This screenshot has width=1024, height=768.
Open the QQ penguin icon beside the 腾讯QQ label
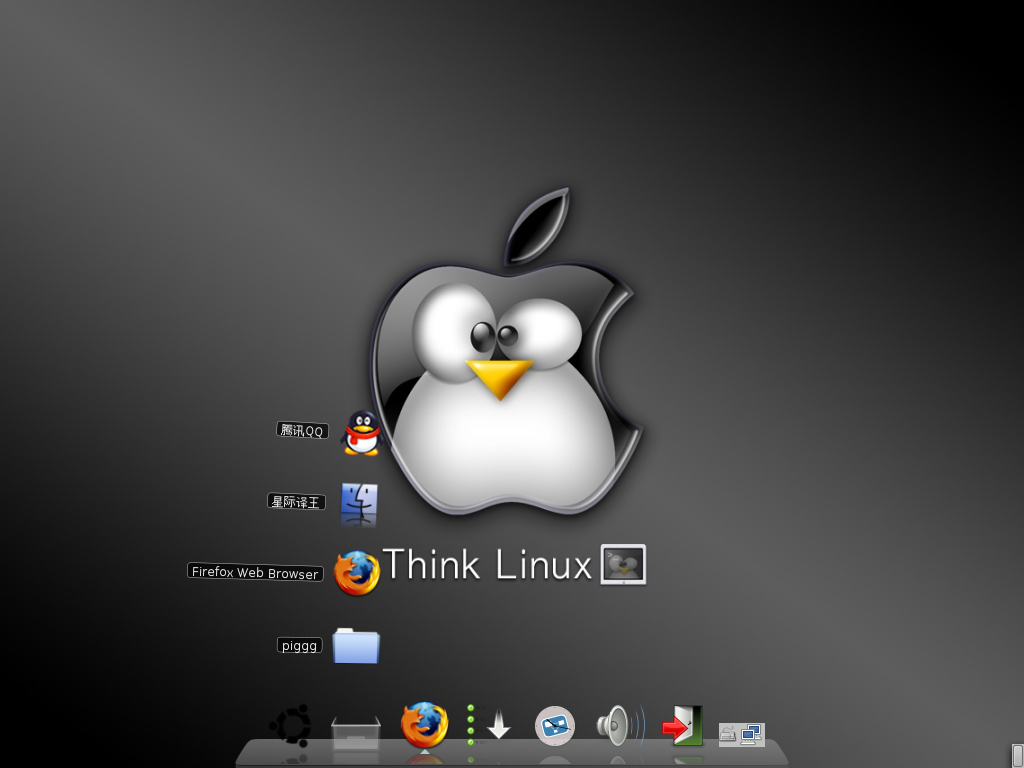(x=361, y=432)
